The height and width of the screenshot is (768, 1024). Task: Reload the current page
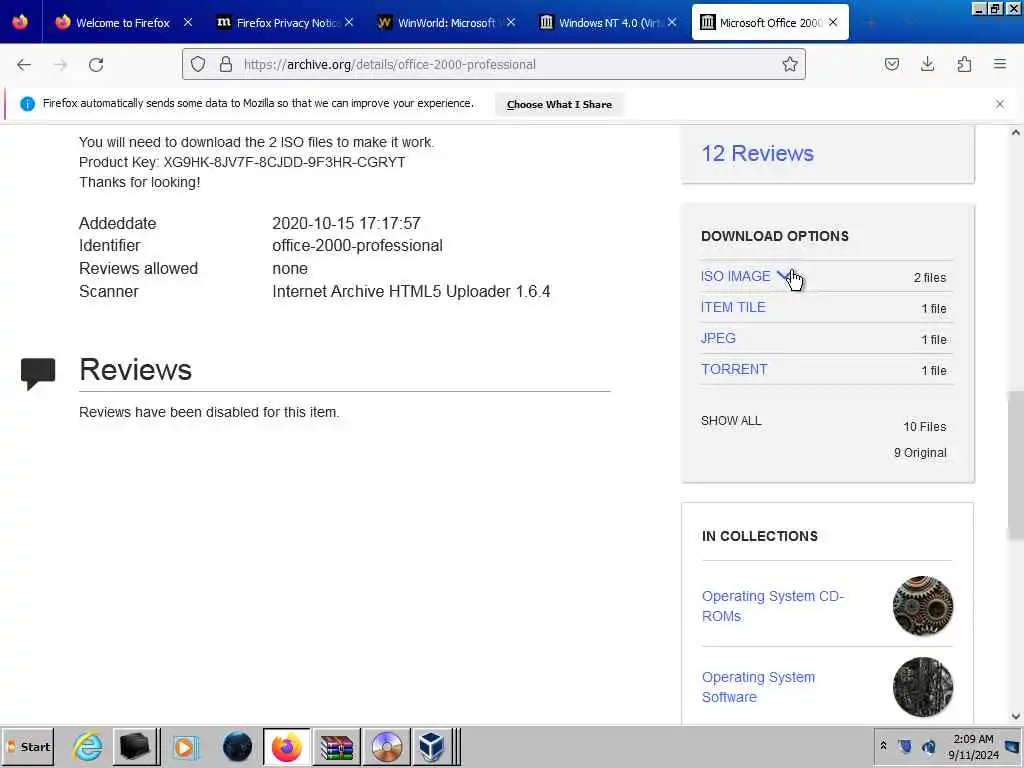pos(96,65)
